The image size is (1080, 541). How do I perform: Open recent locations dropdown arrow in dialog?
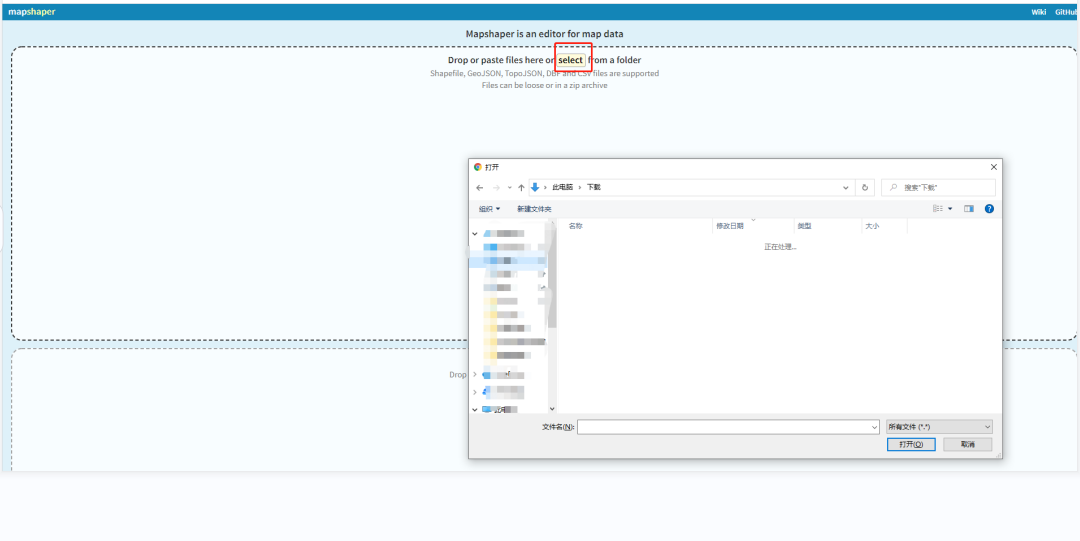(510, 187)
